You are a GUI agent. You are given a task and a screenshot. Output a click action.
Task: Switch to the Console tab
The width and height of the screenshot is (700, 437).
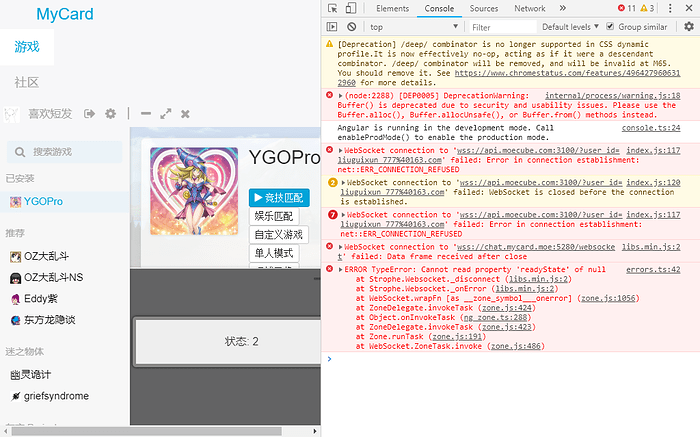439,8
